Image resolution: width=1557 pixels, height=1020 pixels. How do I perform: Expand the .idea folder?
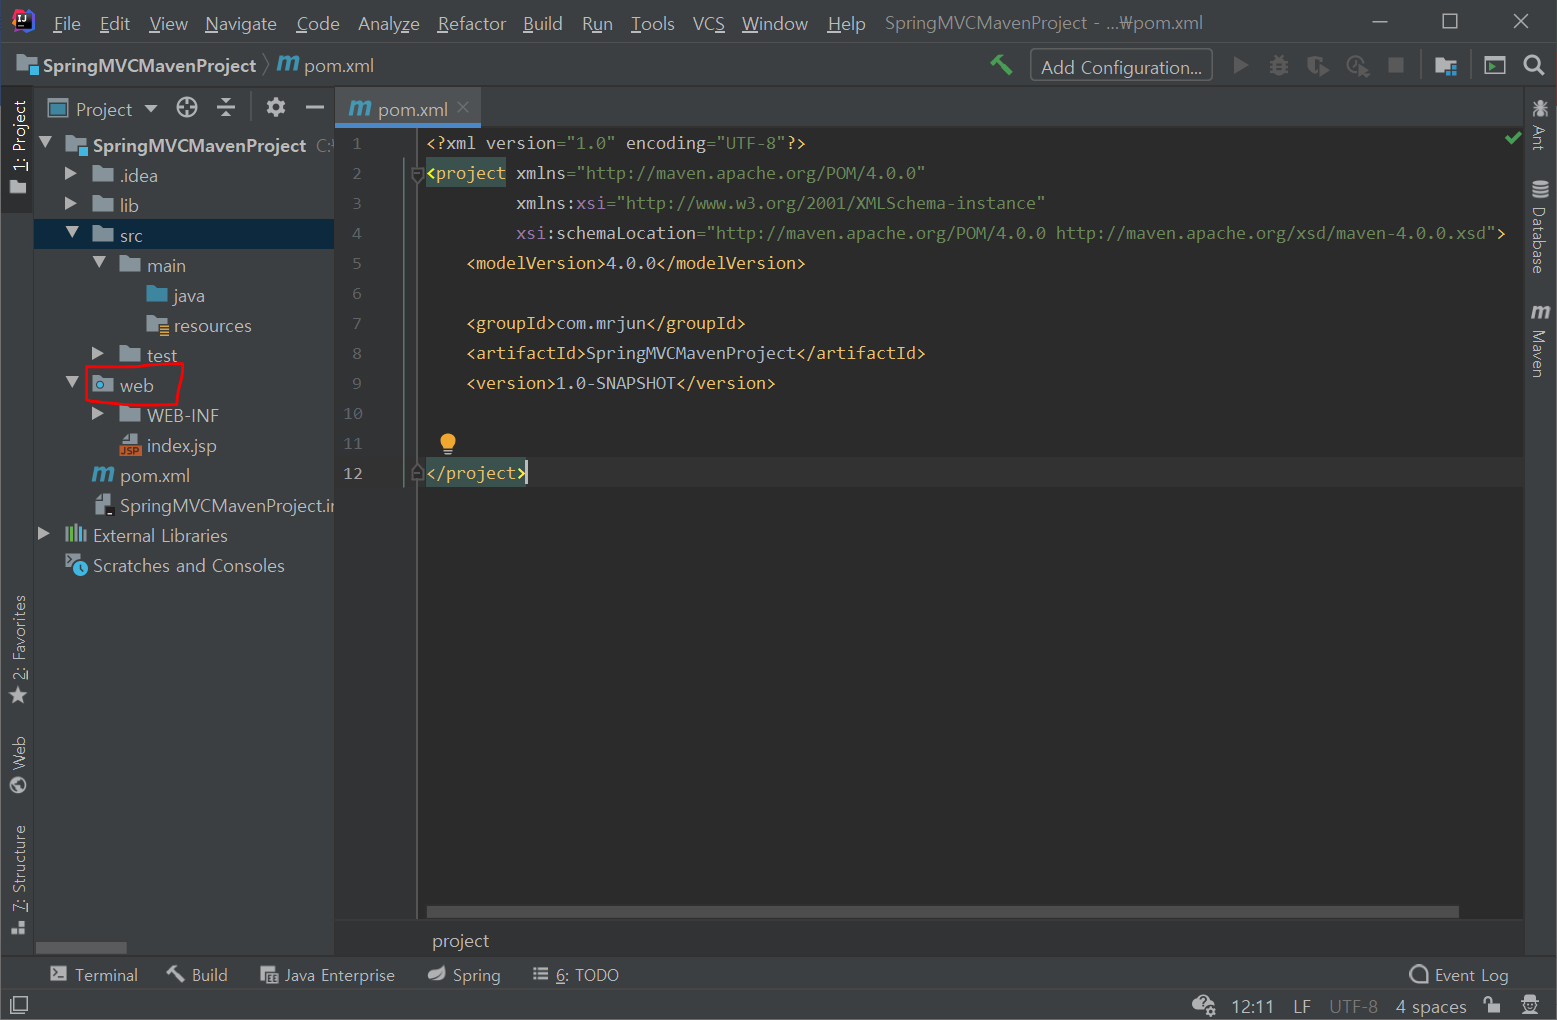[71, 173]
